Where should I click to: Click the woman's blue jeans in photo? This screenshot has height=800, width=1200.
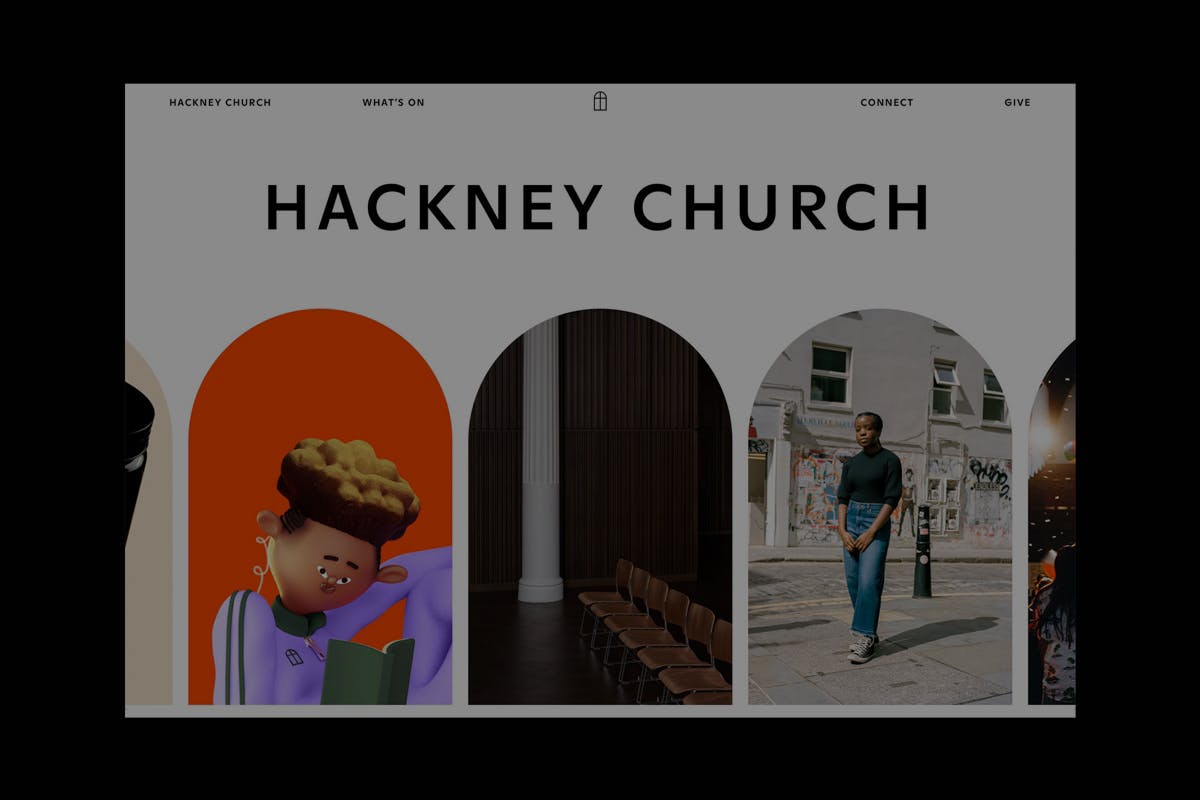[865, 570]
